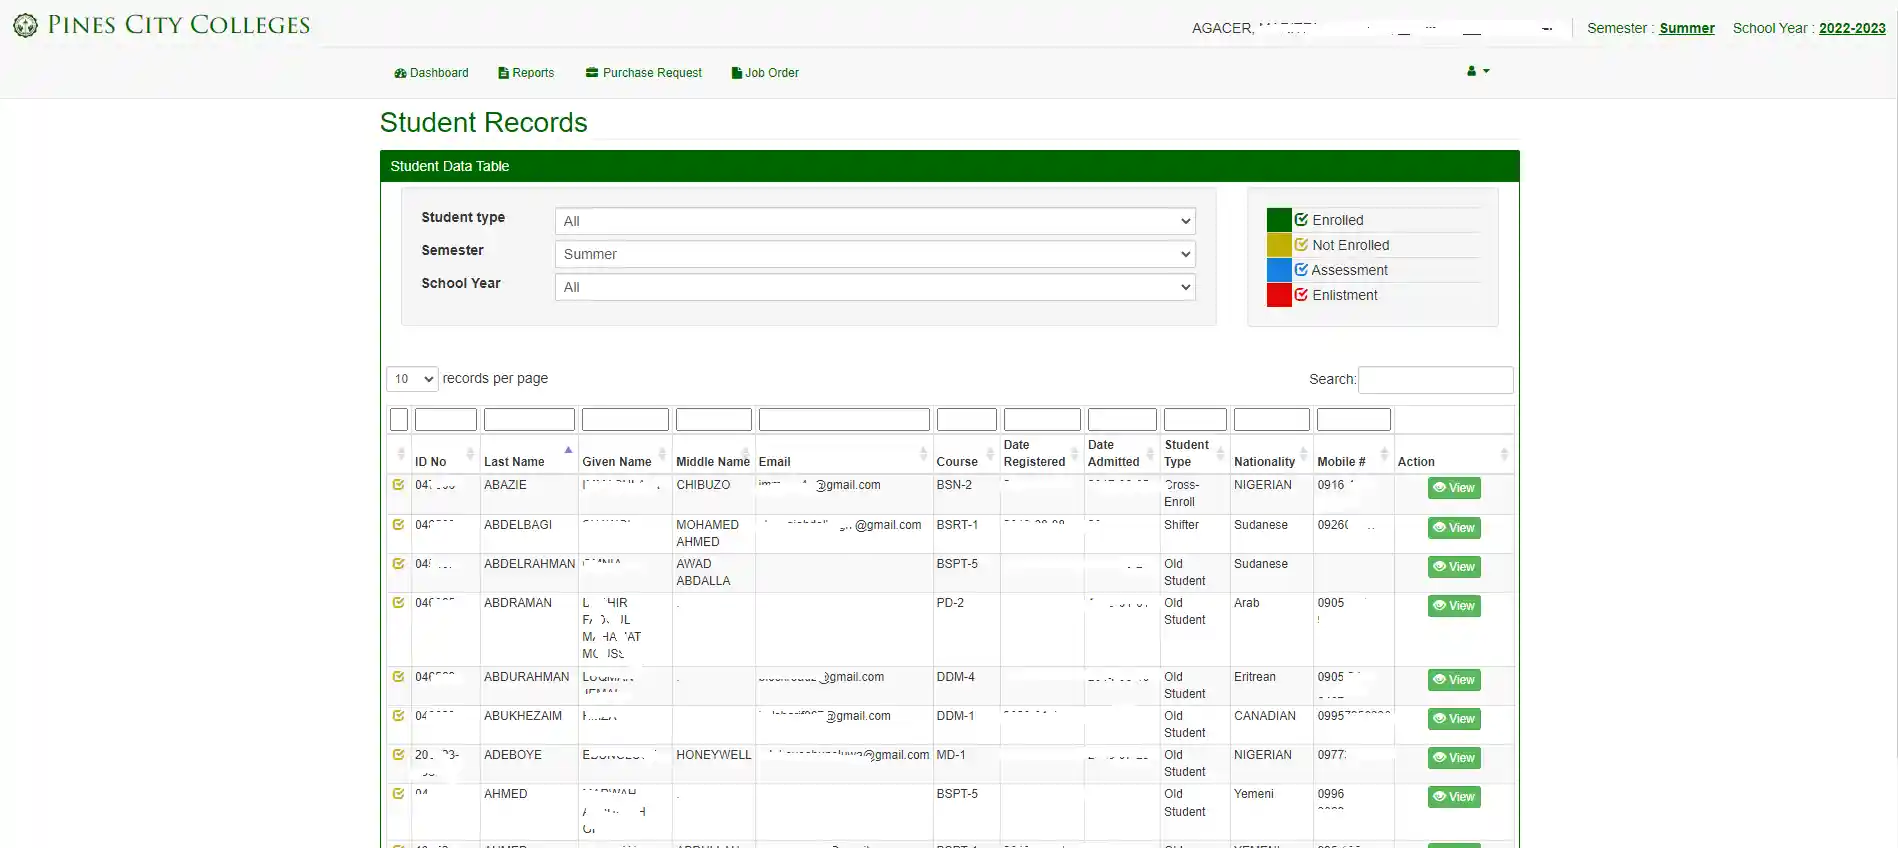Click status icon in ABUKHEZAIM row
Viewport: 1898px width, 848px height.
398,716
